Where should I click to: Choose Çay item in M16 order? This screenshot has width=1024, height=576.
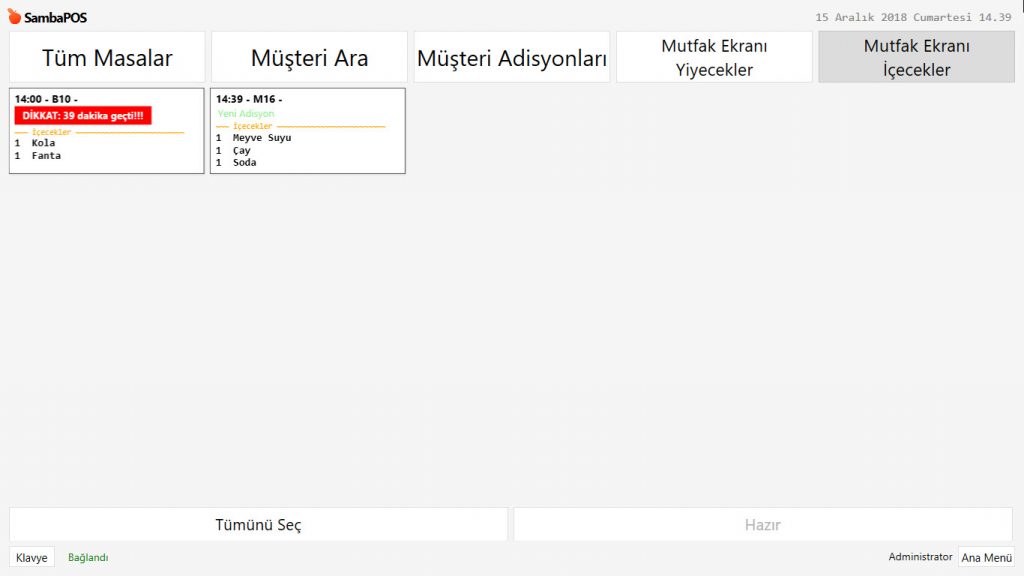tap(242, 150)
